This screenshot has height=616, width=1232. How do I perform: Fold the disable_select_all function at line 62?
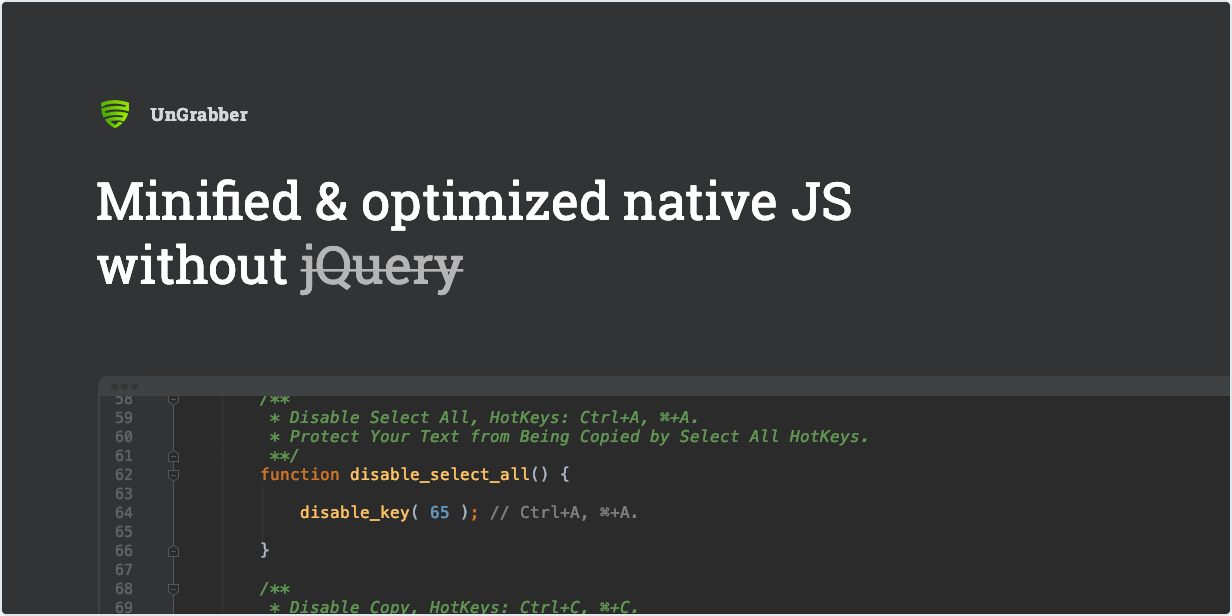pos(173,475)
